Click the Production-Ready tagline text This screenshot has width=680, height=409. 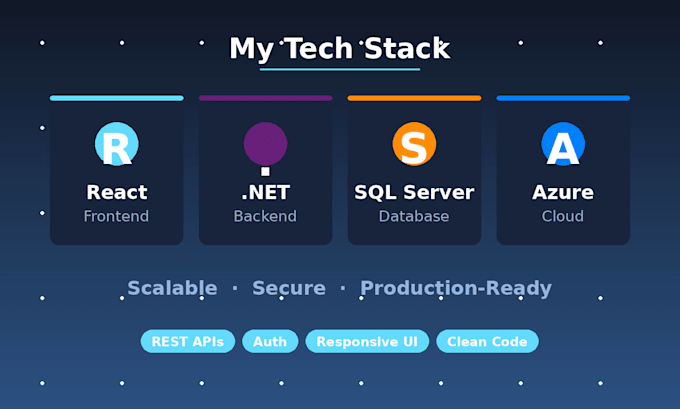(456, 289)
